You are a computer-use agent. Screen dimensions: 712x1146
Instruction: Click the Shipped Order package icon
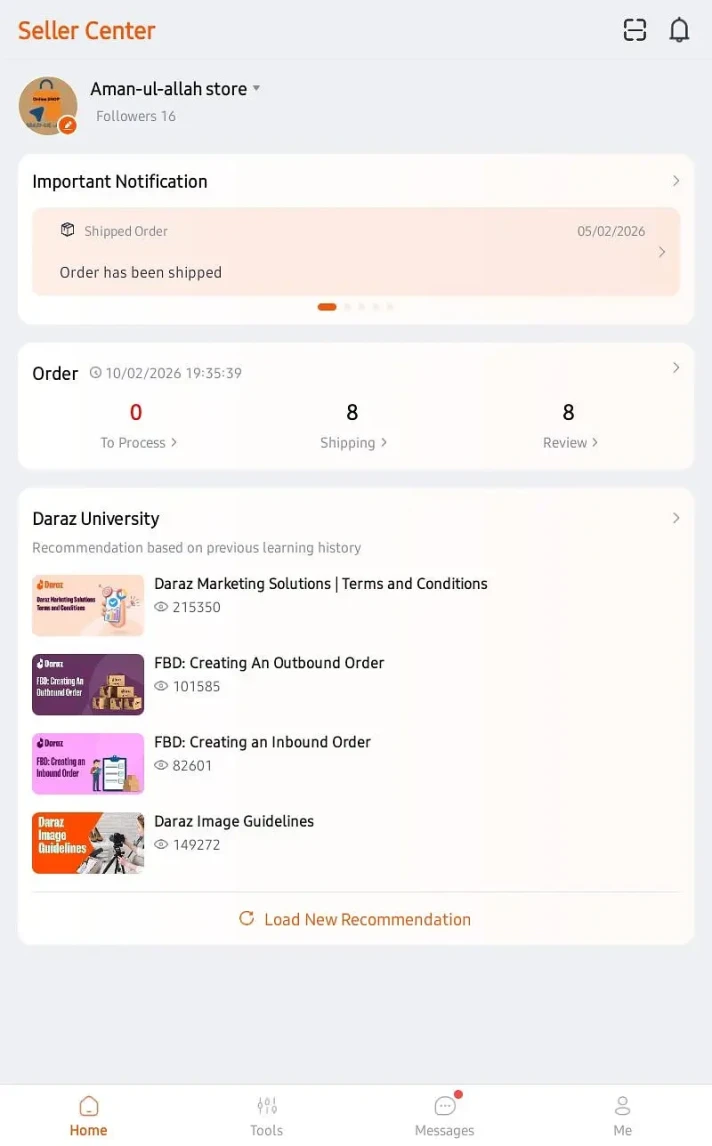(x=67, y=229)
